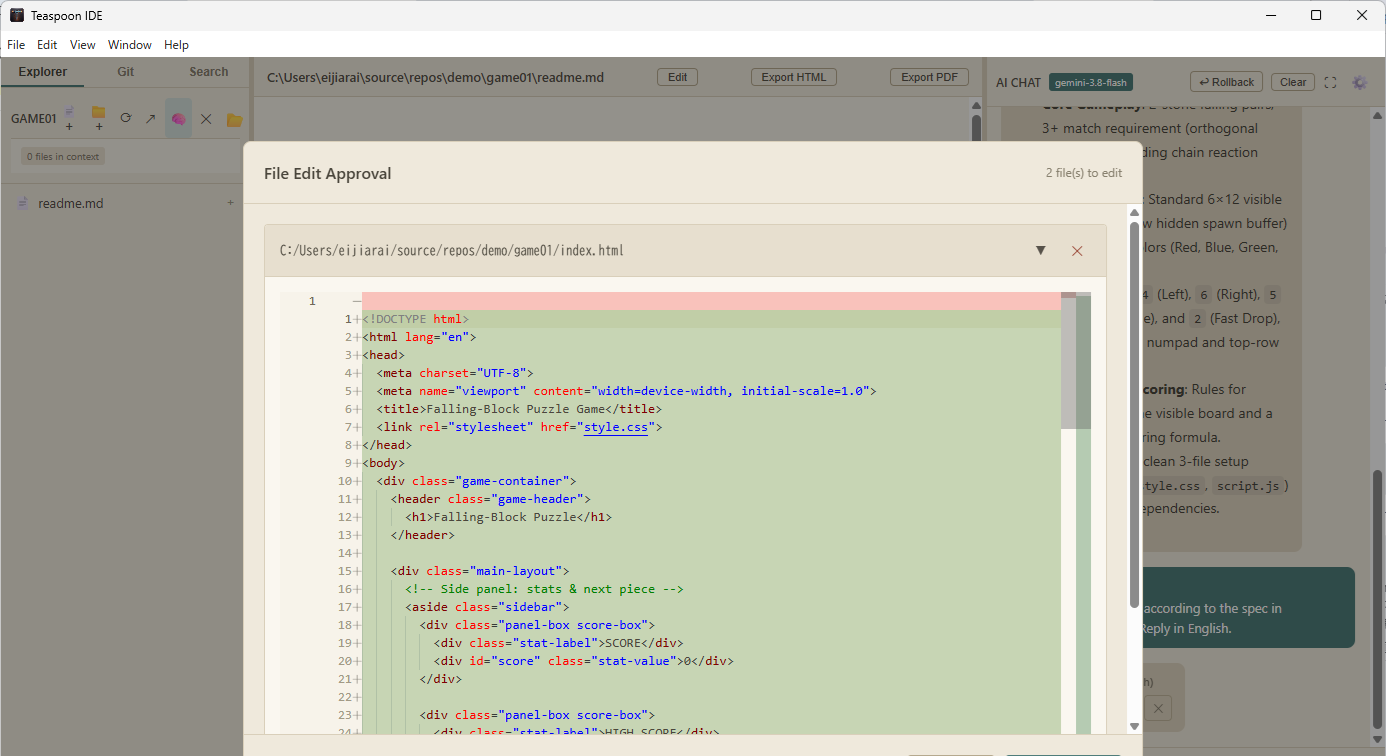The height and width of the screenshot is (756, 1386).
Task: Open the File menu
Action: click(16, 45)
